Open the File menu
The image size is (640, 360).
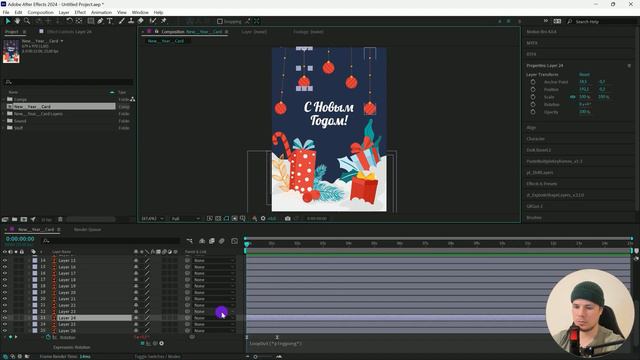point(6,12)
